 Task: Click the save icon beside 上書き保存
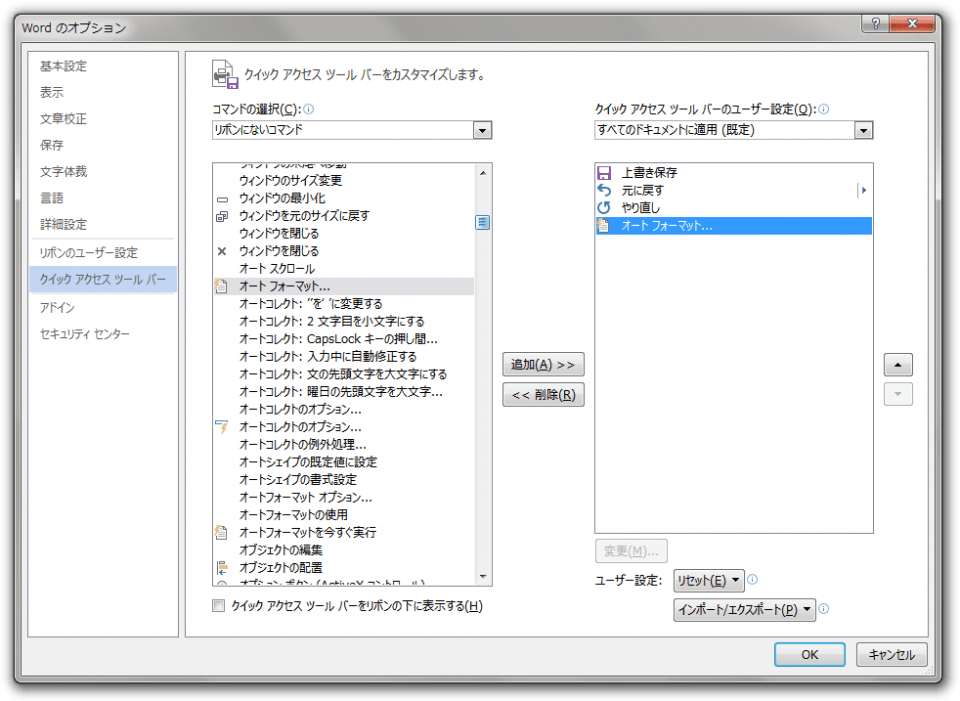click(x=604, y=173)
